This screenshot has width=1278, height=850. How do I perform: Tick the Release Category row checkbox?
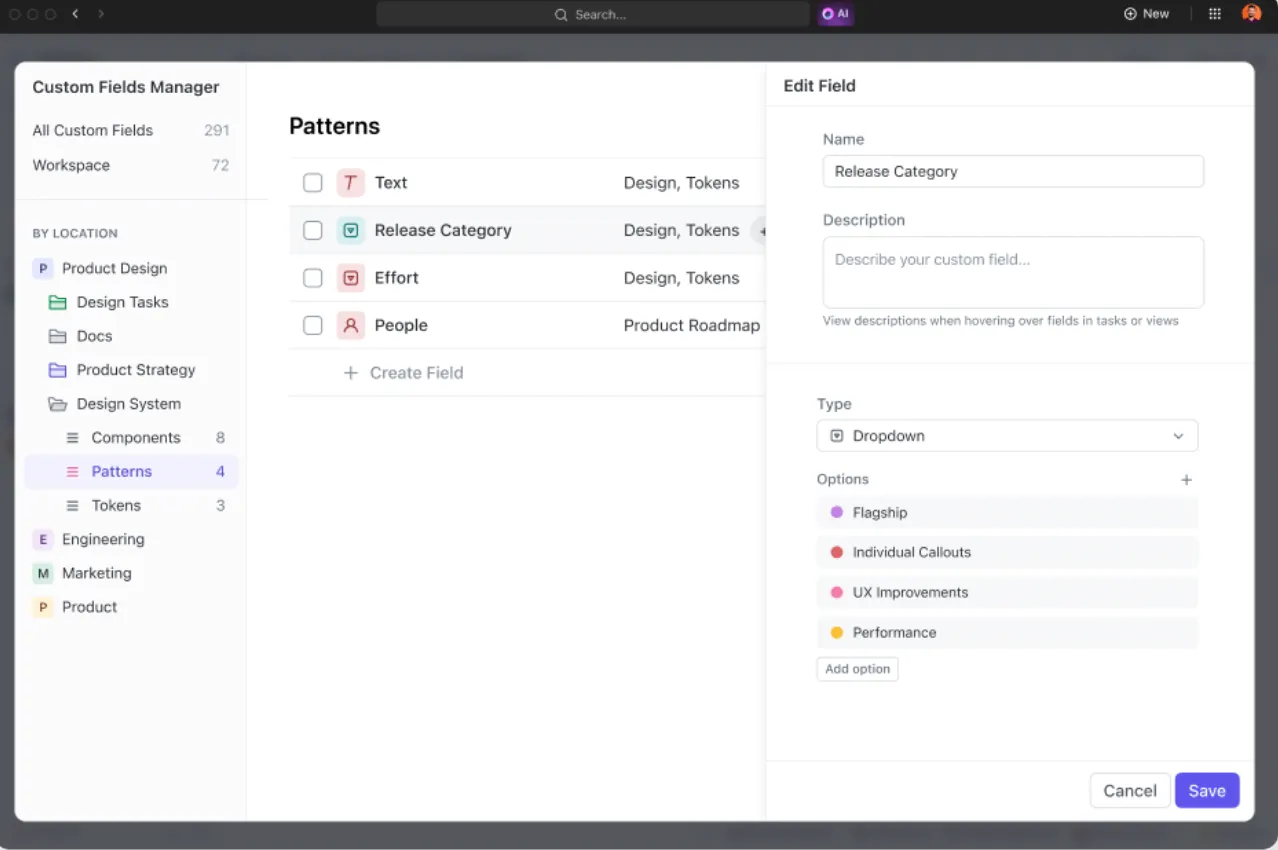click(x=313, y=230)
